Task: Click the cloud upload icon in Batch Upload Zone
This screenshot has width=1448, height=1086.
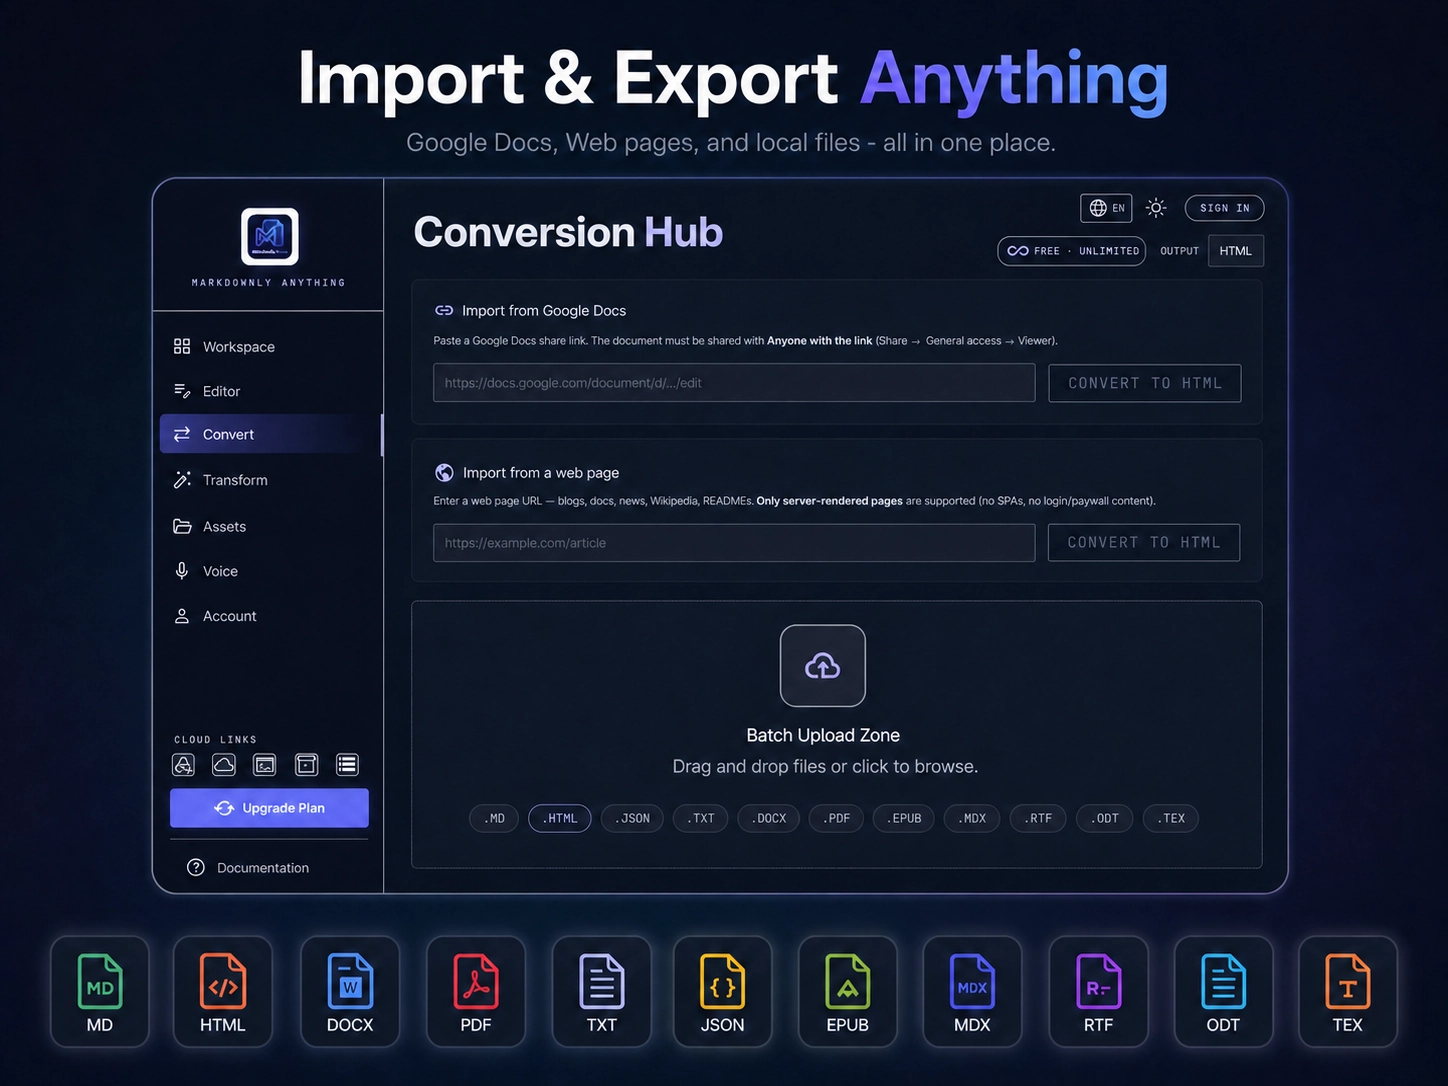Action: click(823, 666)
